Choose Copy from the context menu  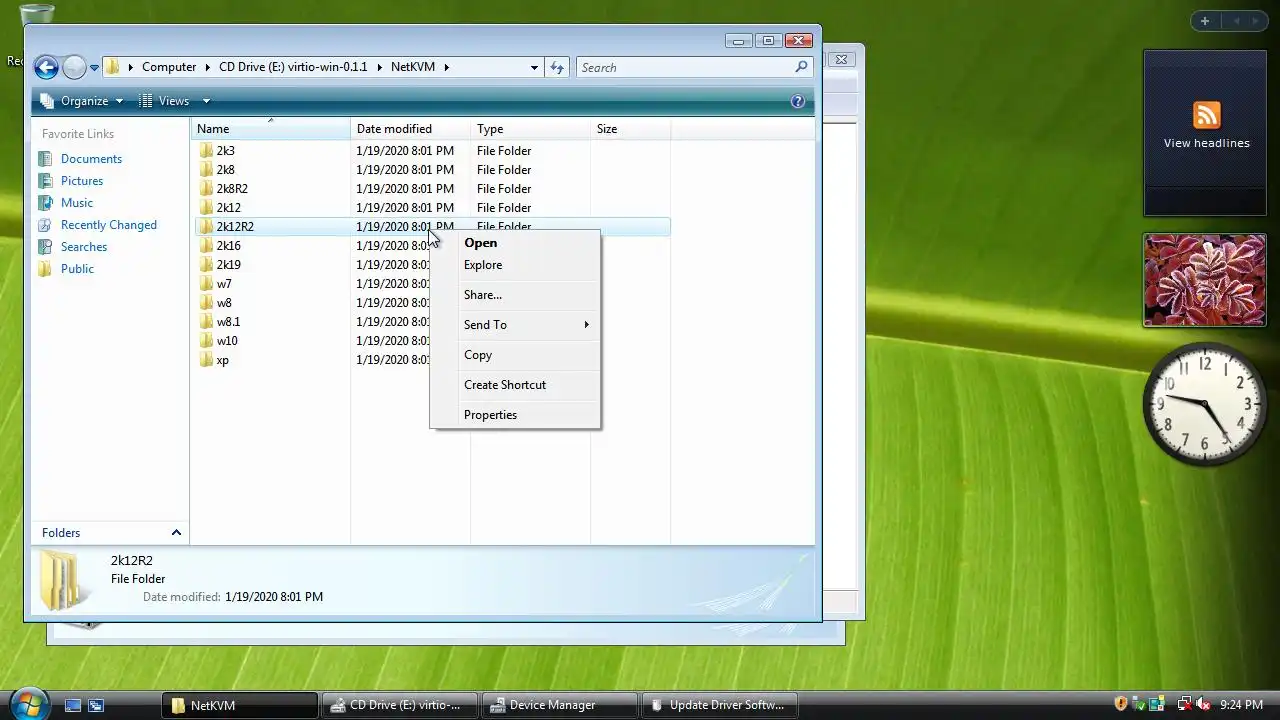(x=515, y=355)
